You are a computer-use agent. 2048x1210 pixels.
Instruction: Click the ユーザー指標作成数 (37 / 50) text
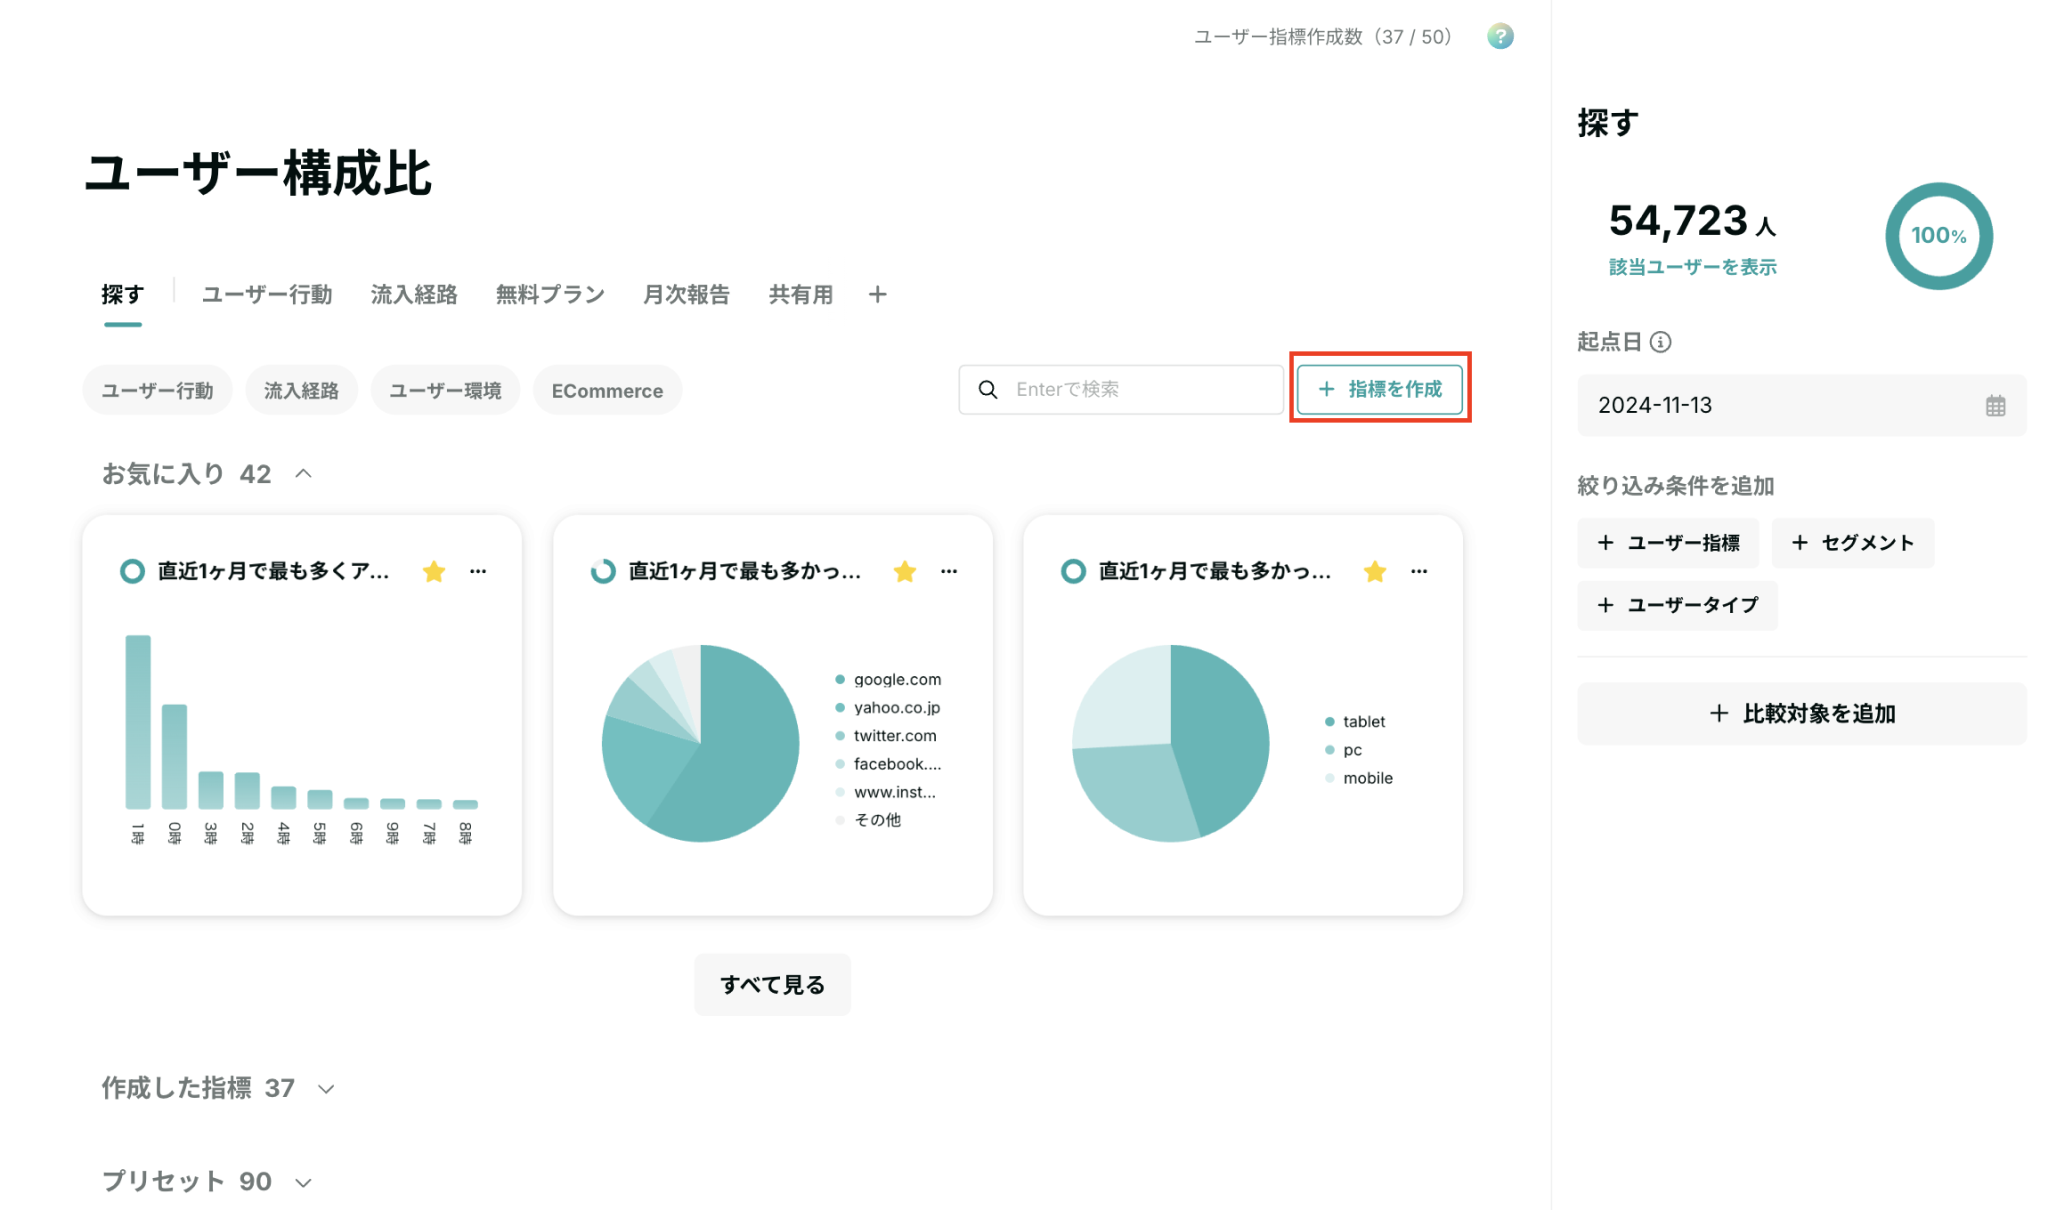1322,37
